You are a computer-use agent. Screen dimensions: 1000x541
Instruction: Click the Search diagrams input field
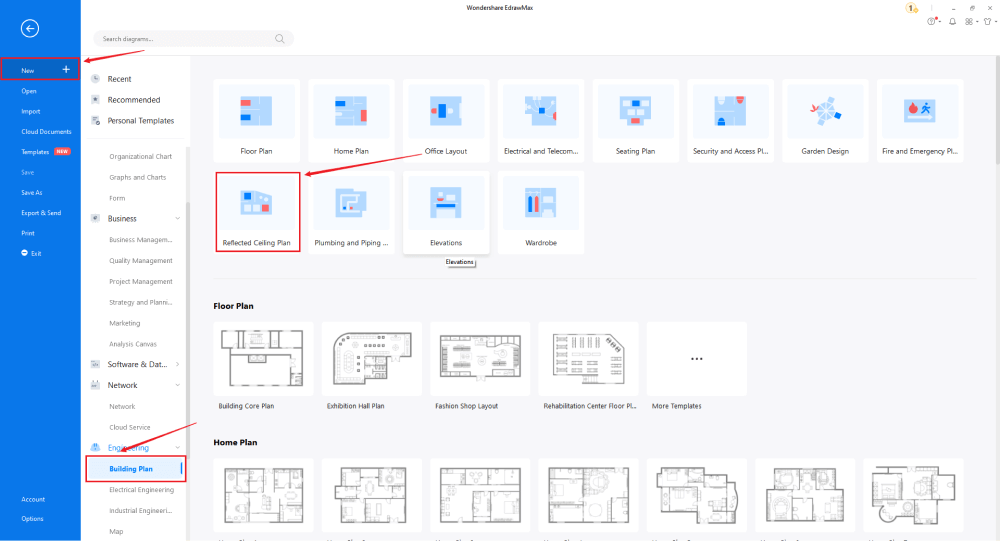coord(193,39)
